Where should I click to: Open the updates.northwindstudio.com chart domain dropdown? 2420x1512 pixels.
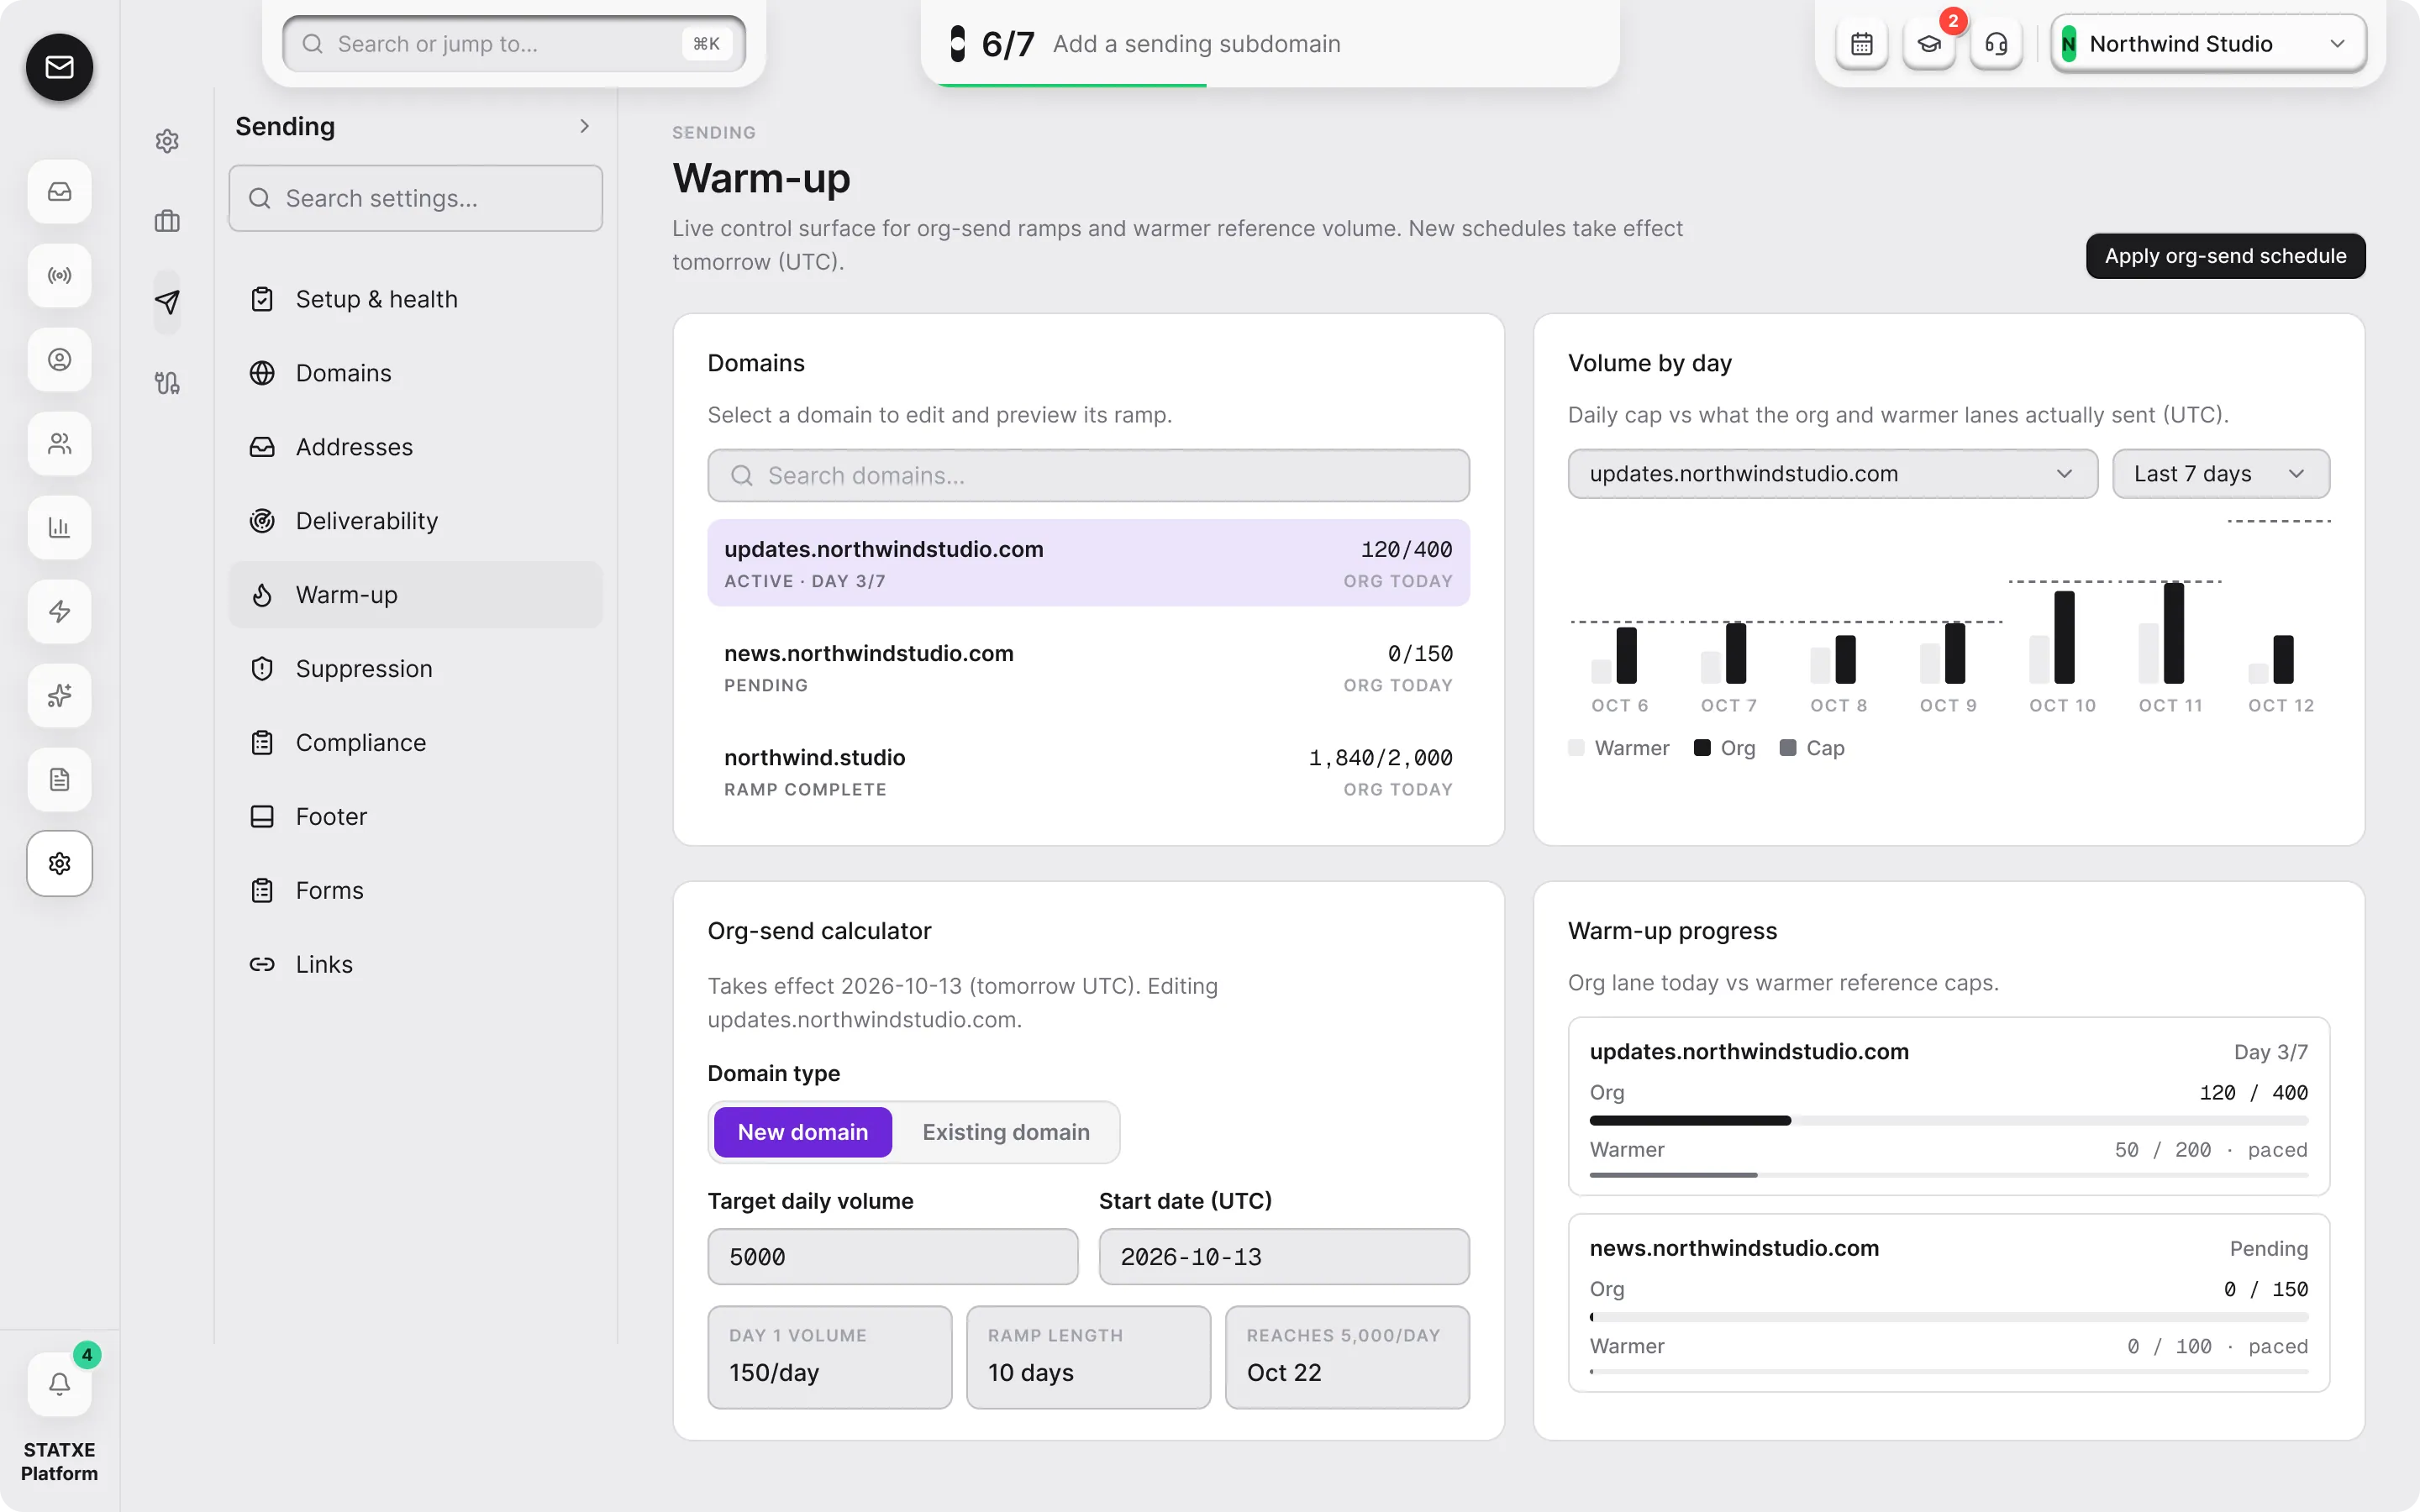pyautogui.click(x=1832, y=474)
